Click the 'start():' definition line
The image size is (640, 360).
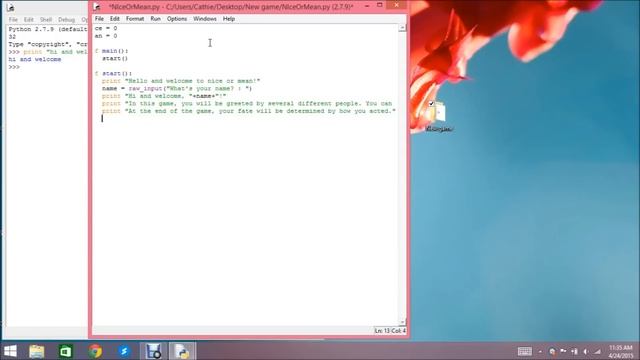113,73
